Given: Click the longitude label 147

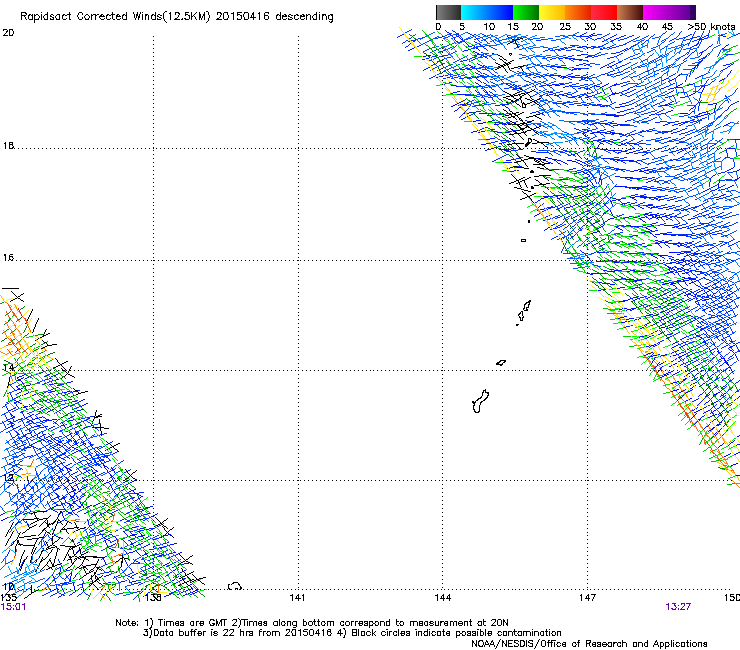Looking at the screenshot, I should coord(588,598).
